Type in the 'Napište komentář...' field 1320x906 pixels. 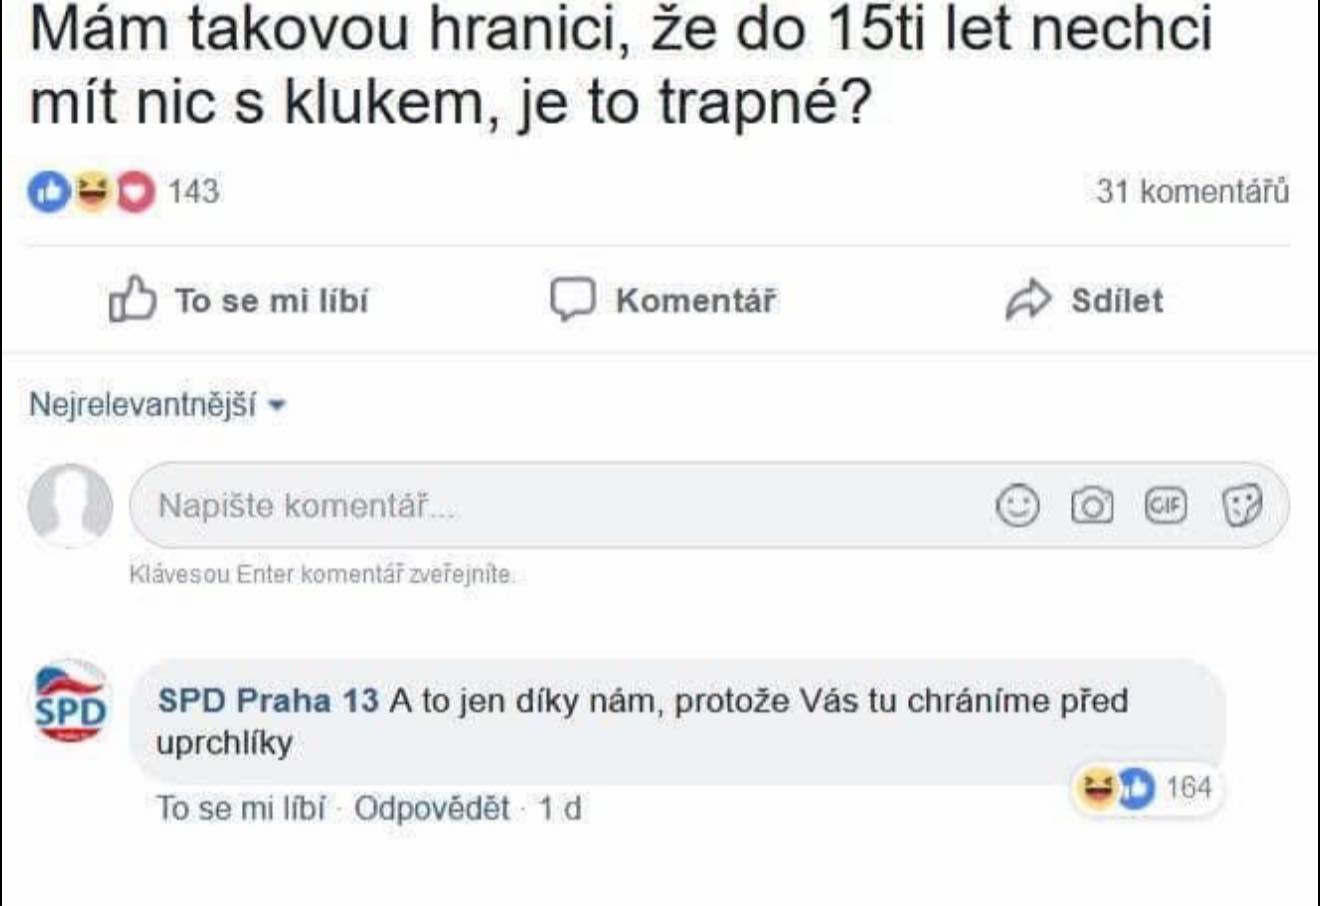(560, 505)
